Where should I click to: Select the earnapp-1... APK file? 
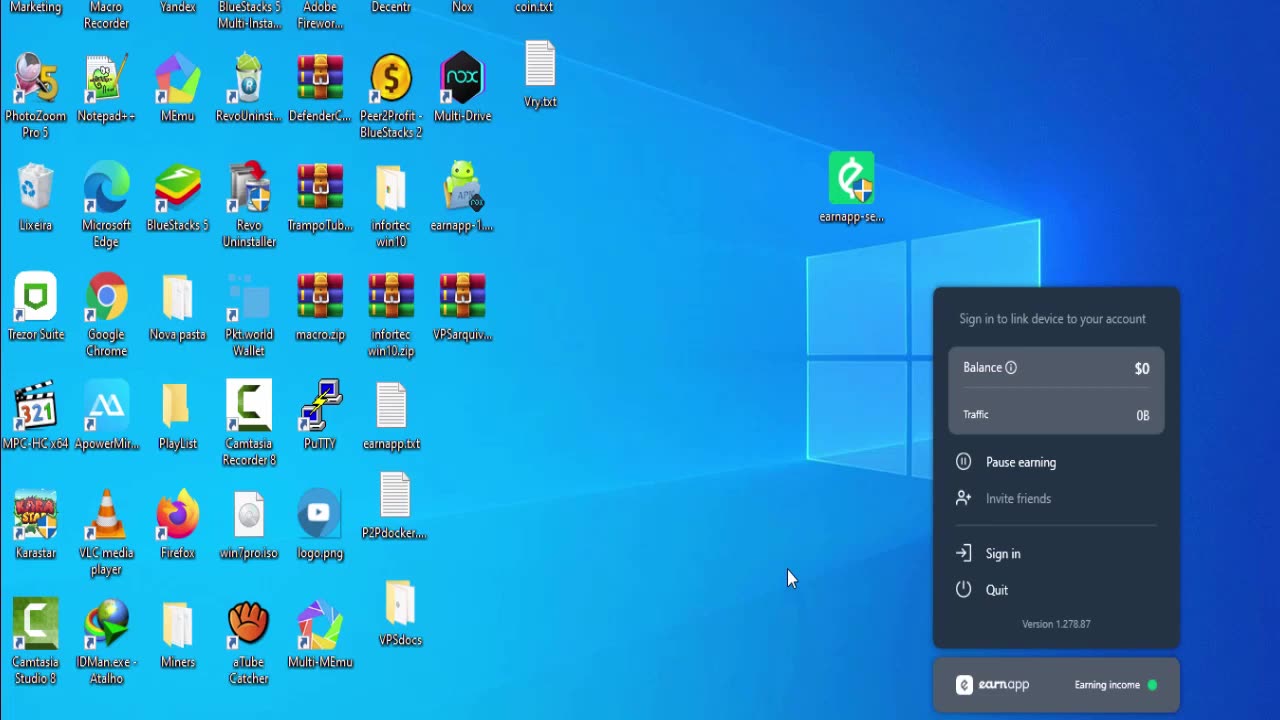tap(462, 197)
